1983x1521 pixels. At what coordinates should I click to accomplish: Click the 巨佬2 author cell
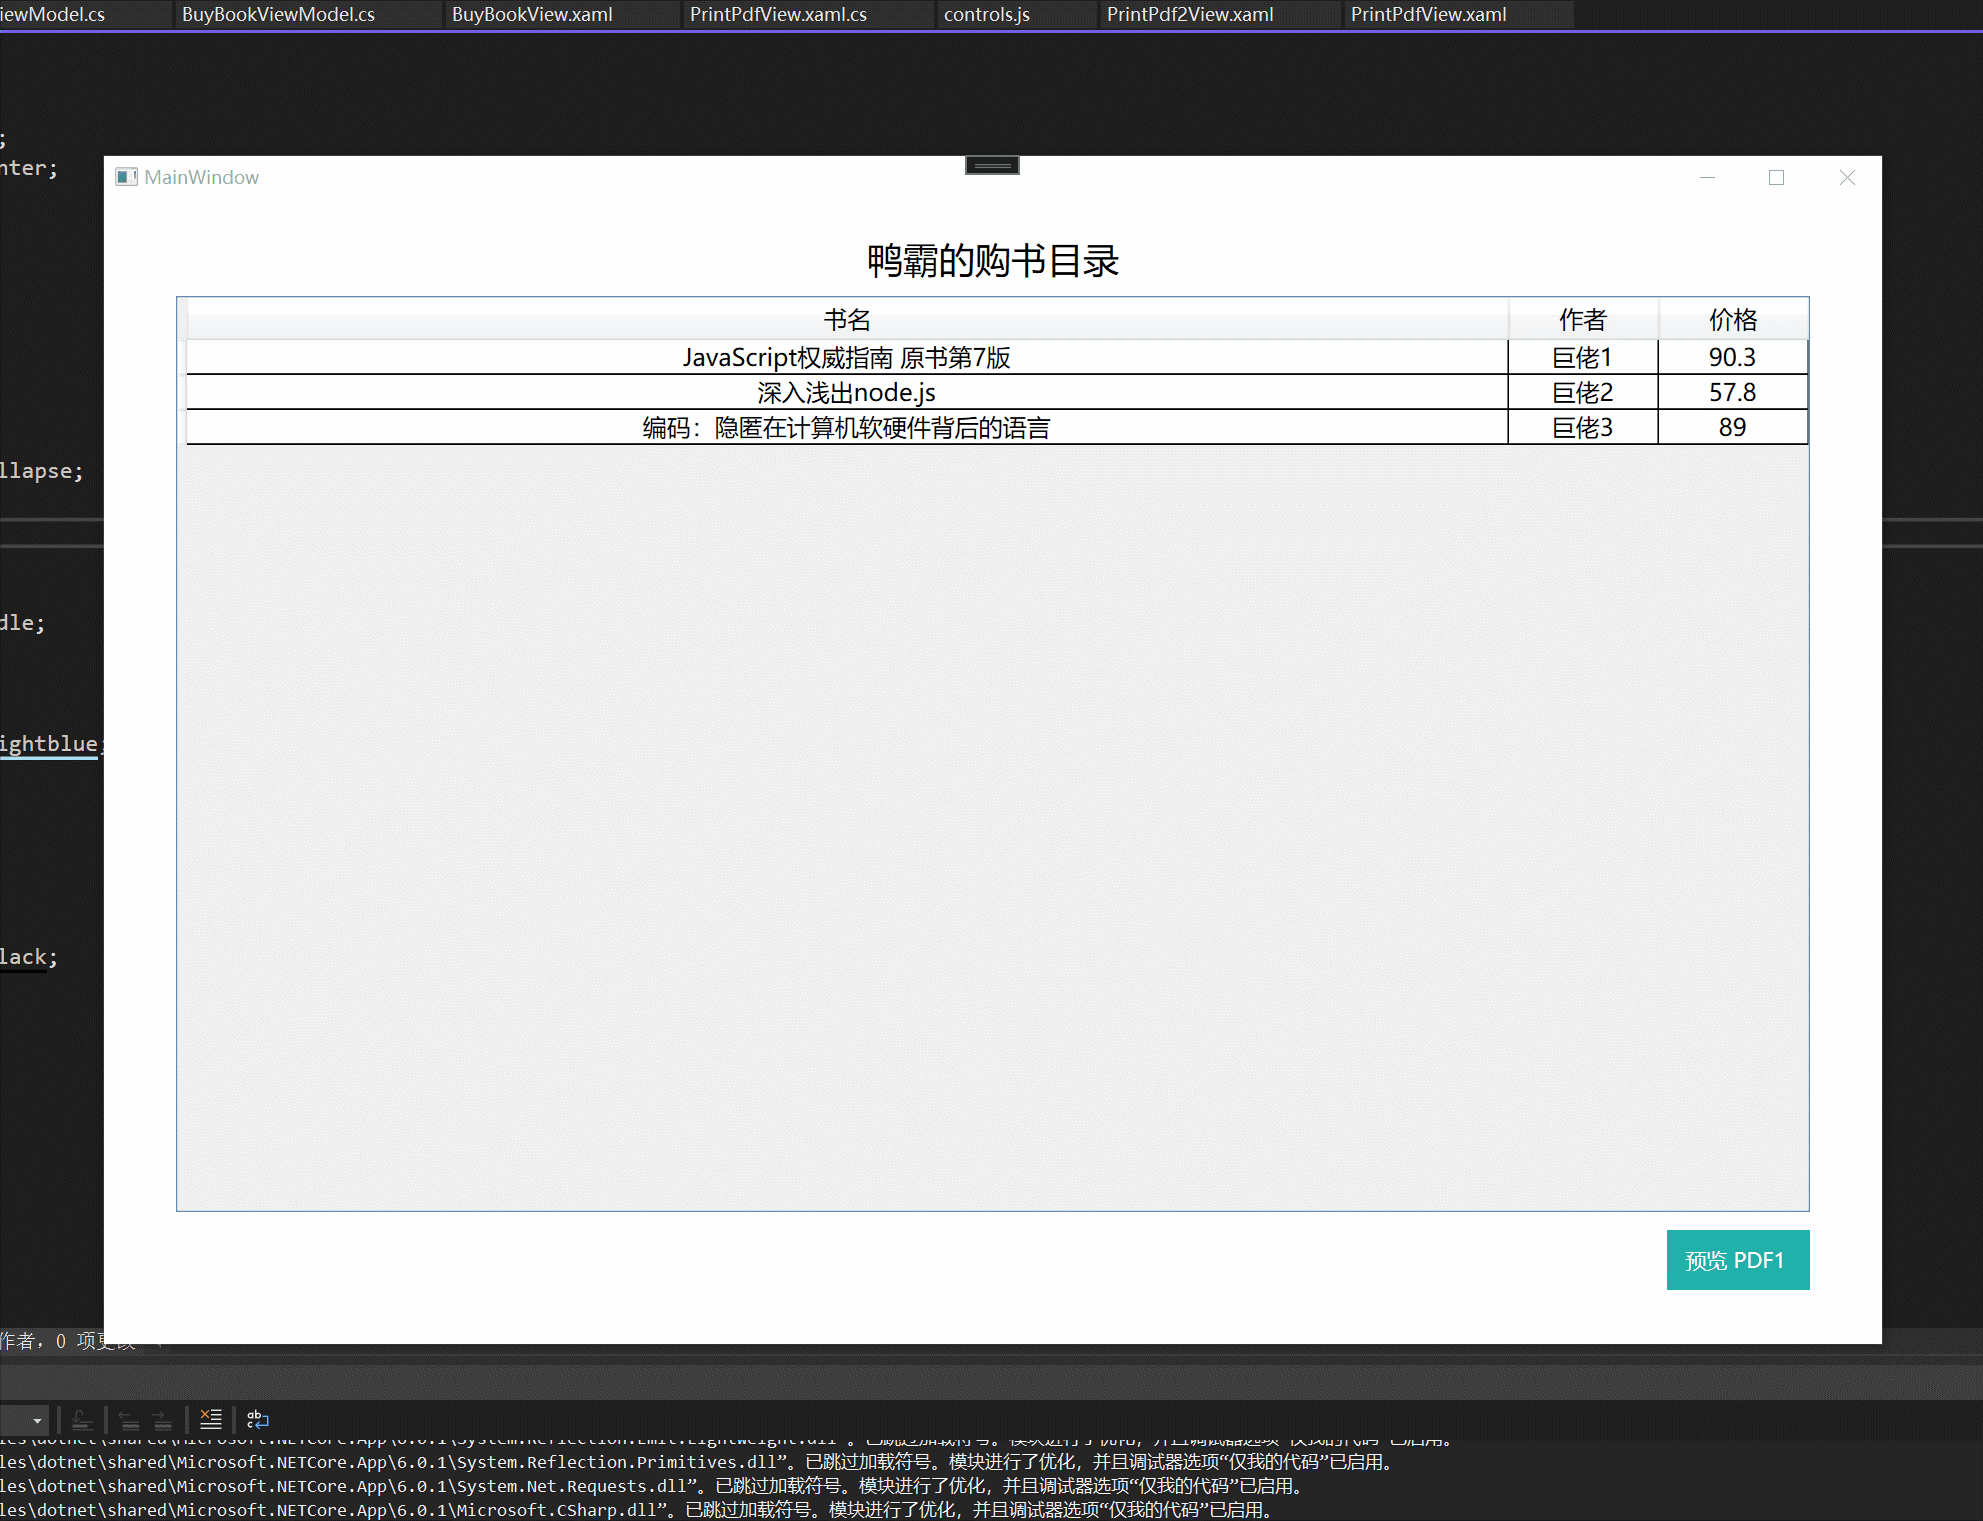[1583, 392]
